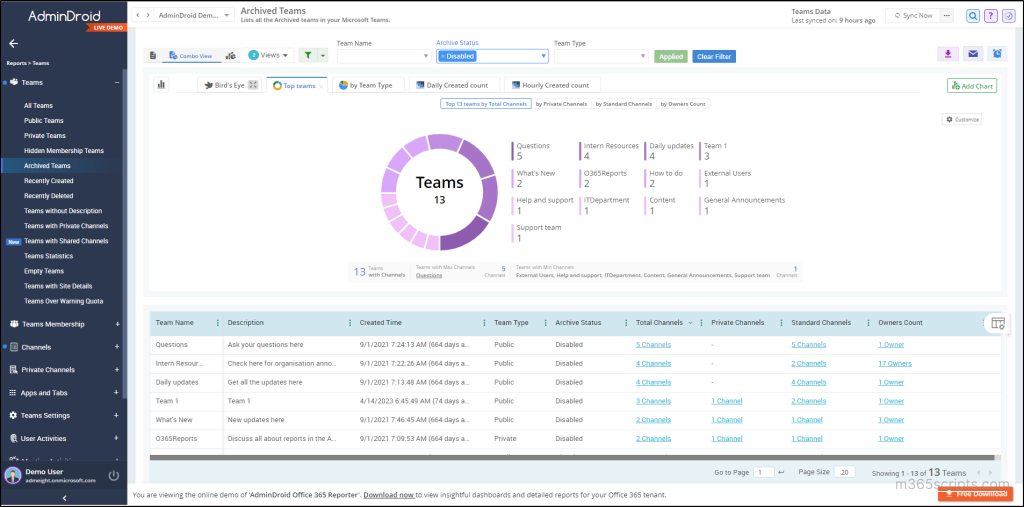Click the table horizontal scrollbar
The width and height of the screenshot is (1024, 507).
(x=572, y=458)
